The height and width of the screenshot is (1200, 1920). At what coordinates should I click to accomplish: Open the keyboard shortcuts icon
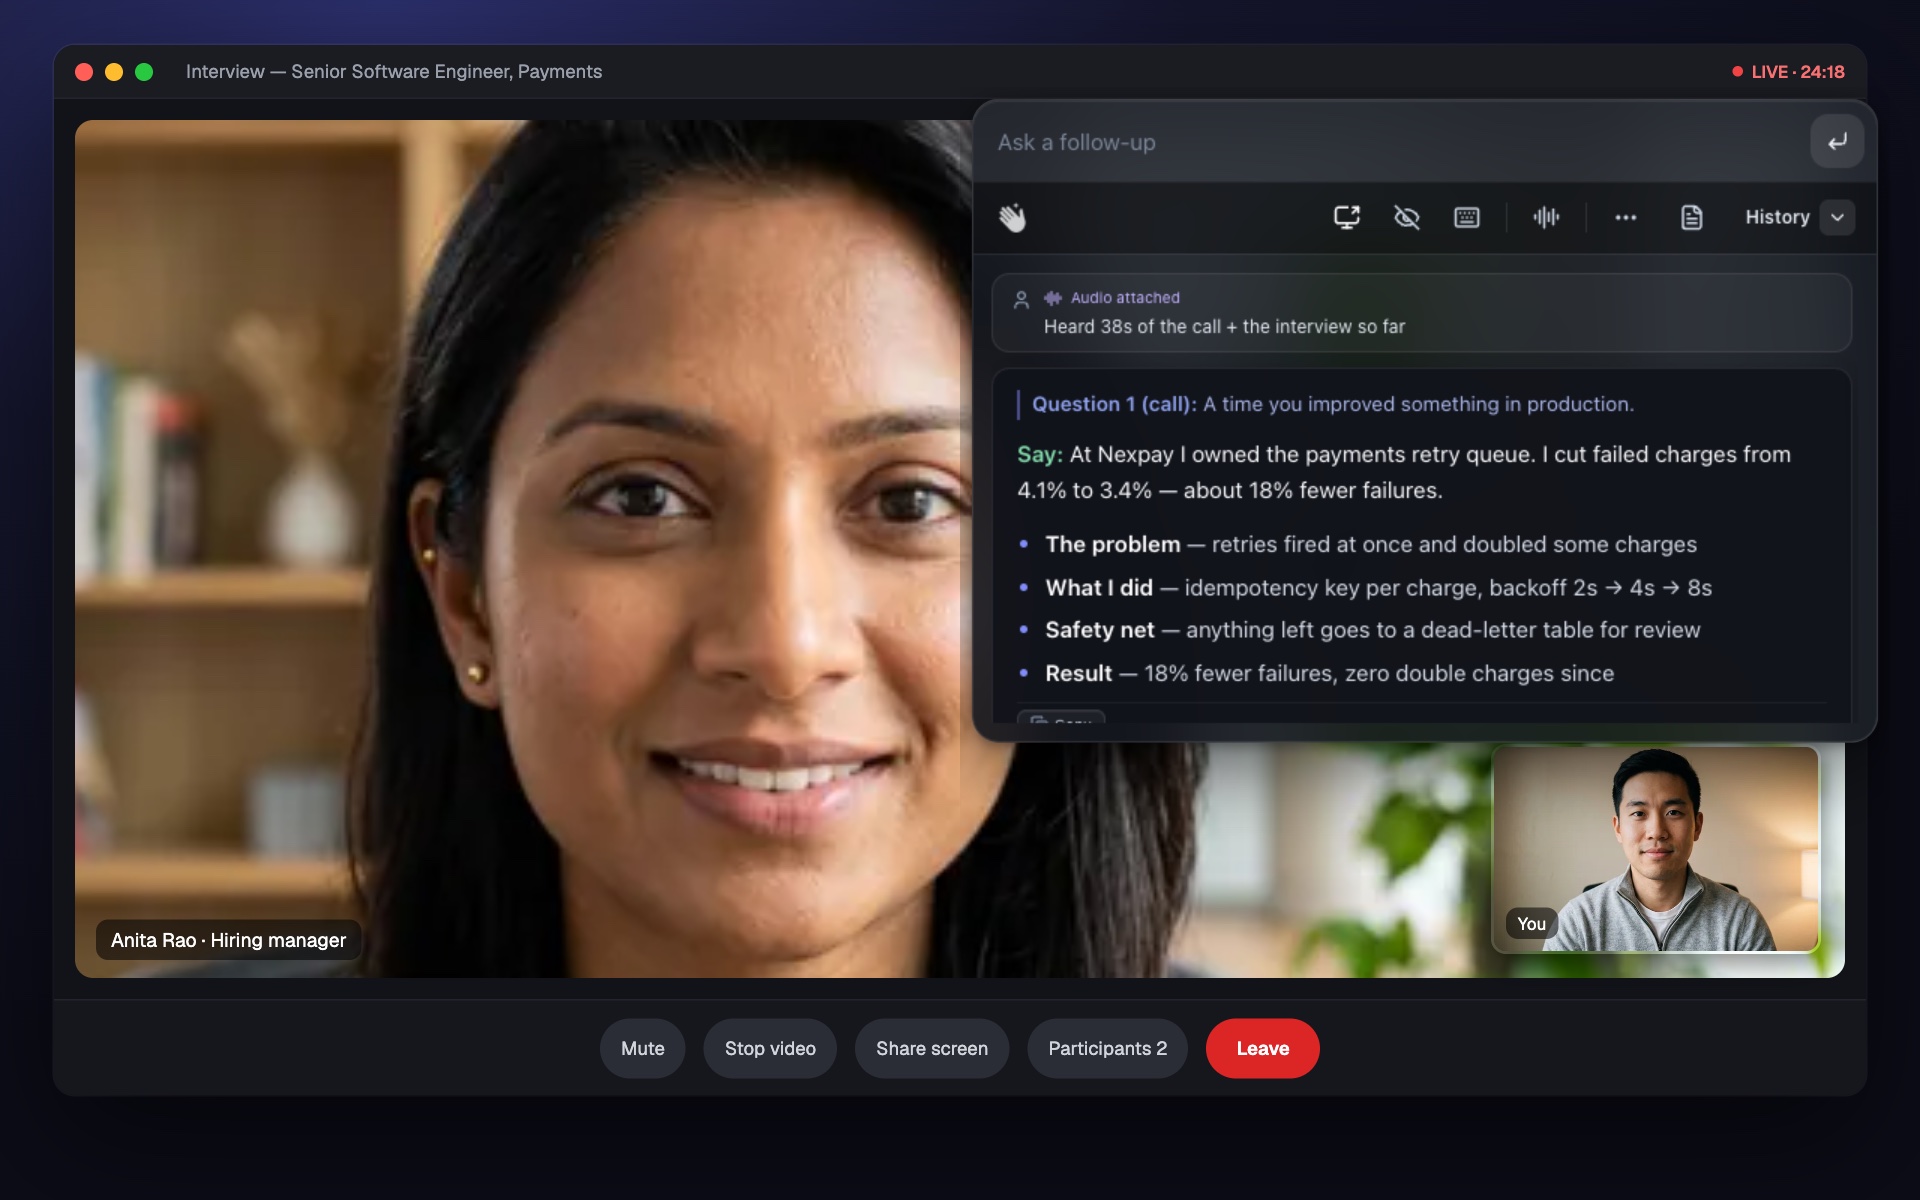pos(1467,217)
